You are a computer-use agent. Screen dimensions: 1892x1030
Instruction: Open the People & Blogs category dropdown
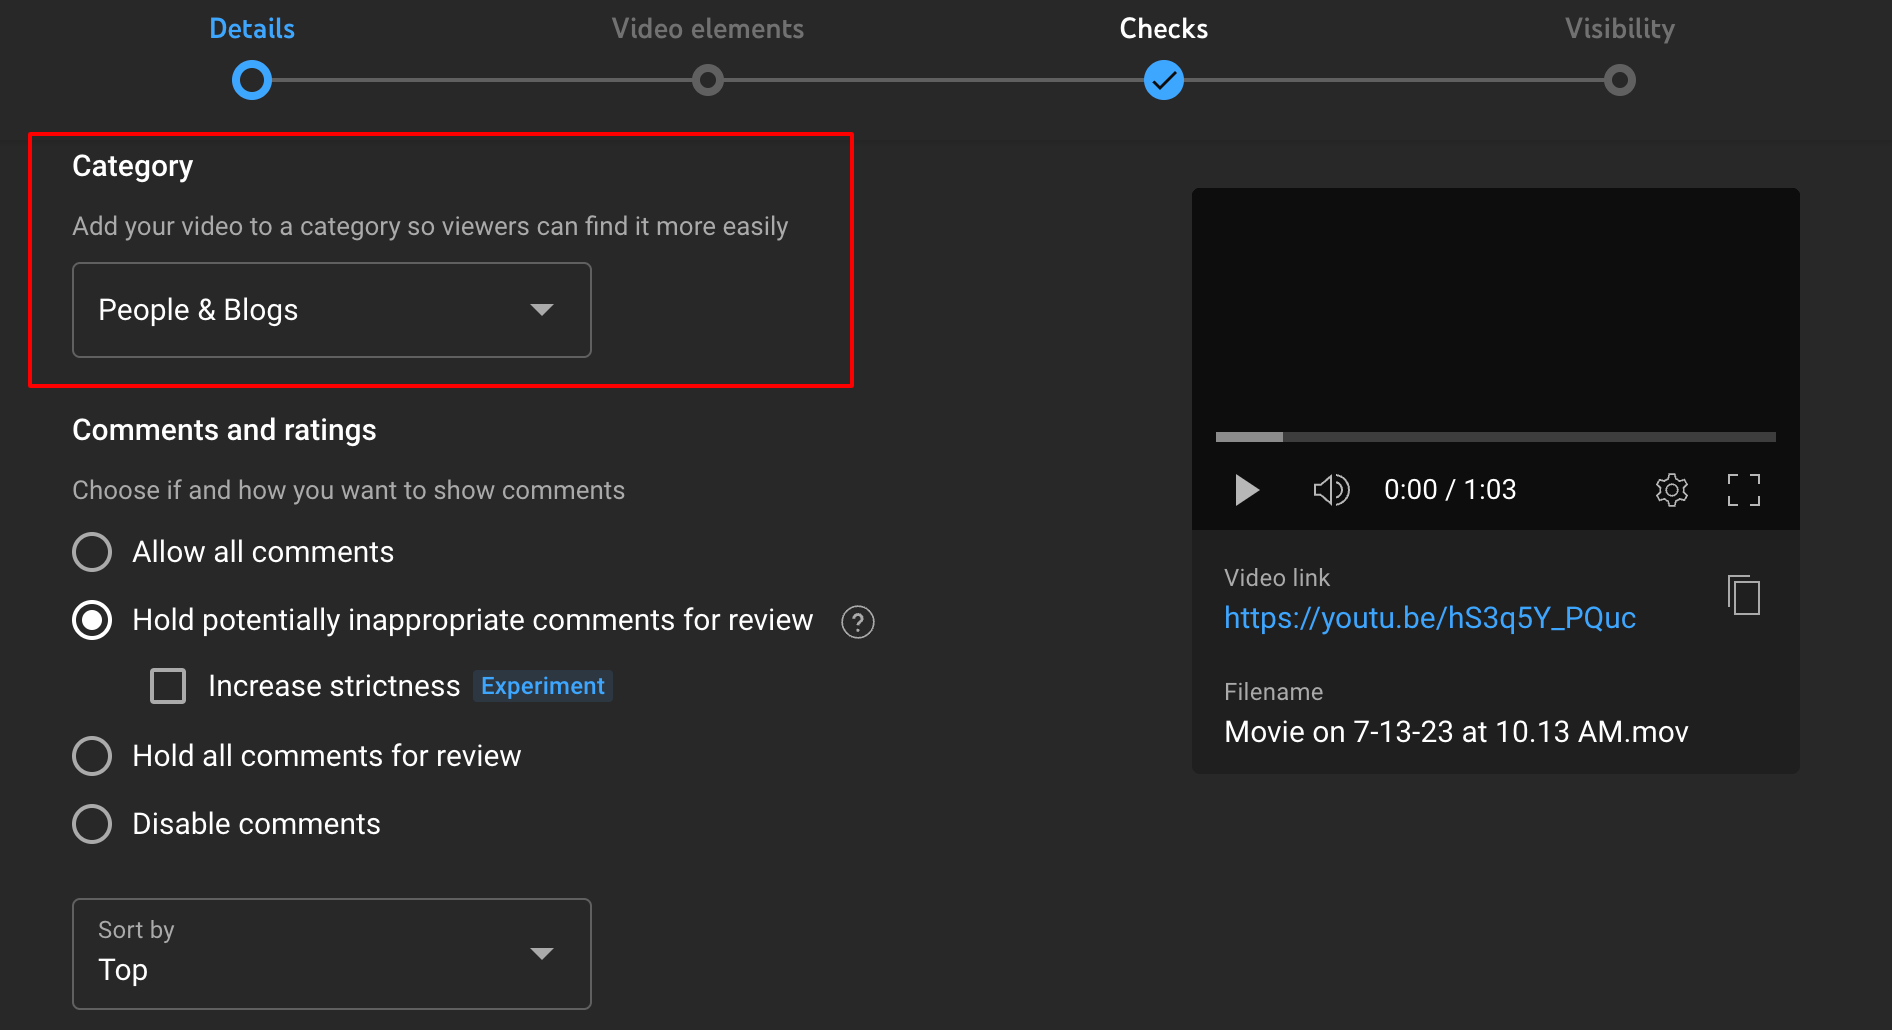(x=331, y=310)
